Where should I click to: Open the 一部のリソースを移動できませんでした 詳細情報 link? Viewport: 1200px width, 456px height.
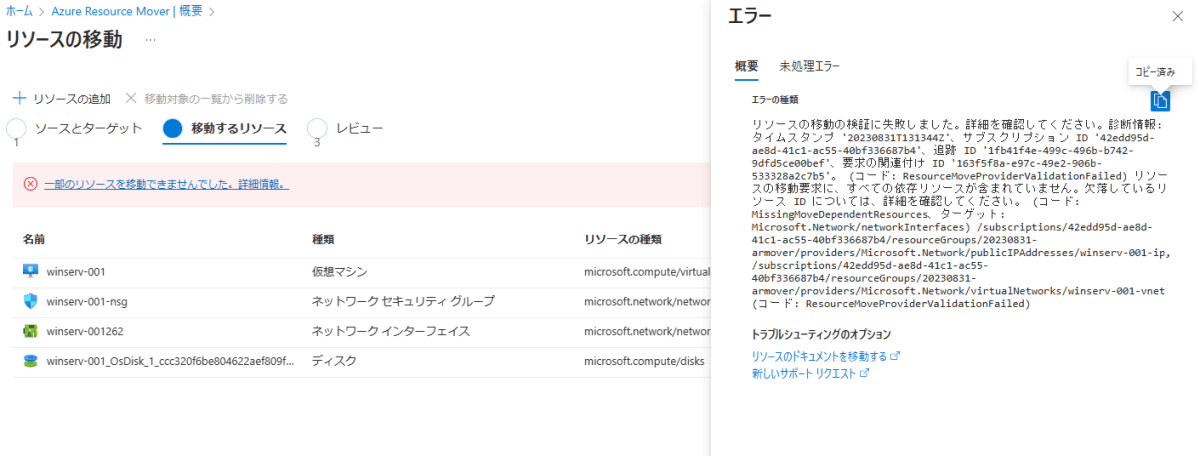click(x=166, y=184)
